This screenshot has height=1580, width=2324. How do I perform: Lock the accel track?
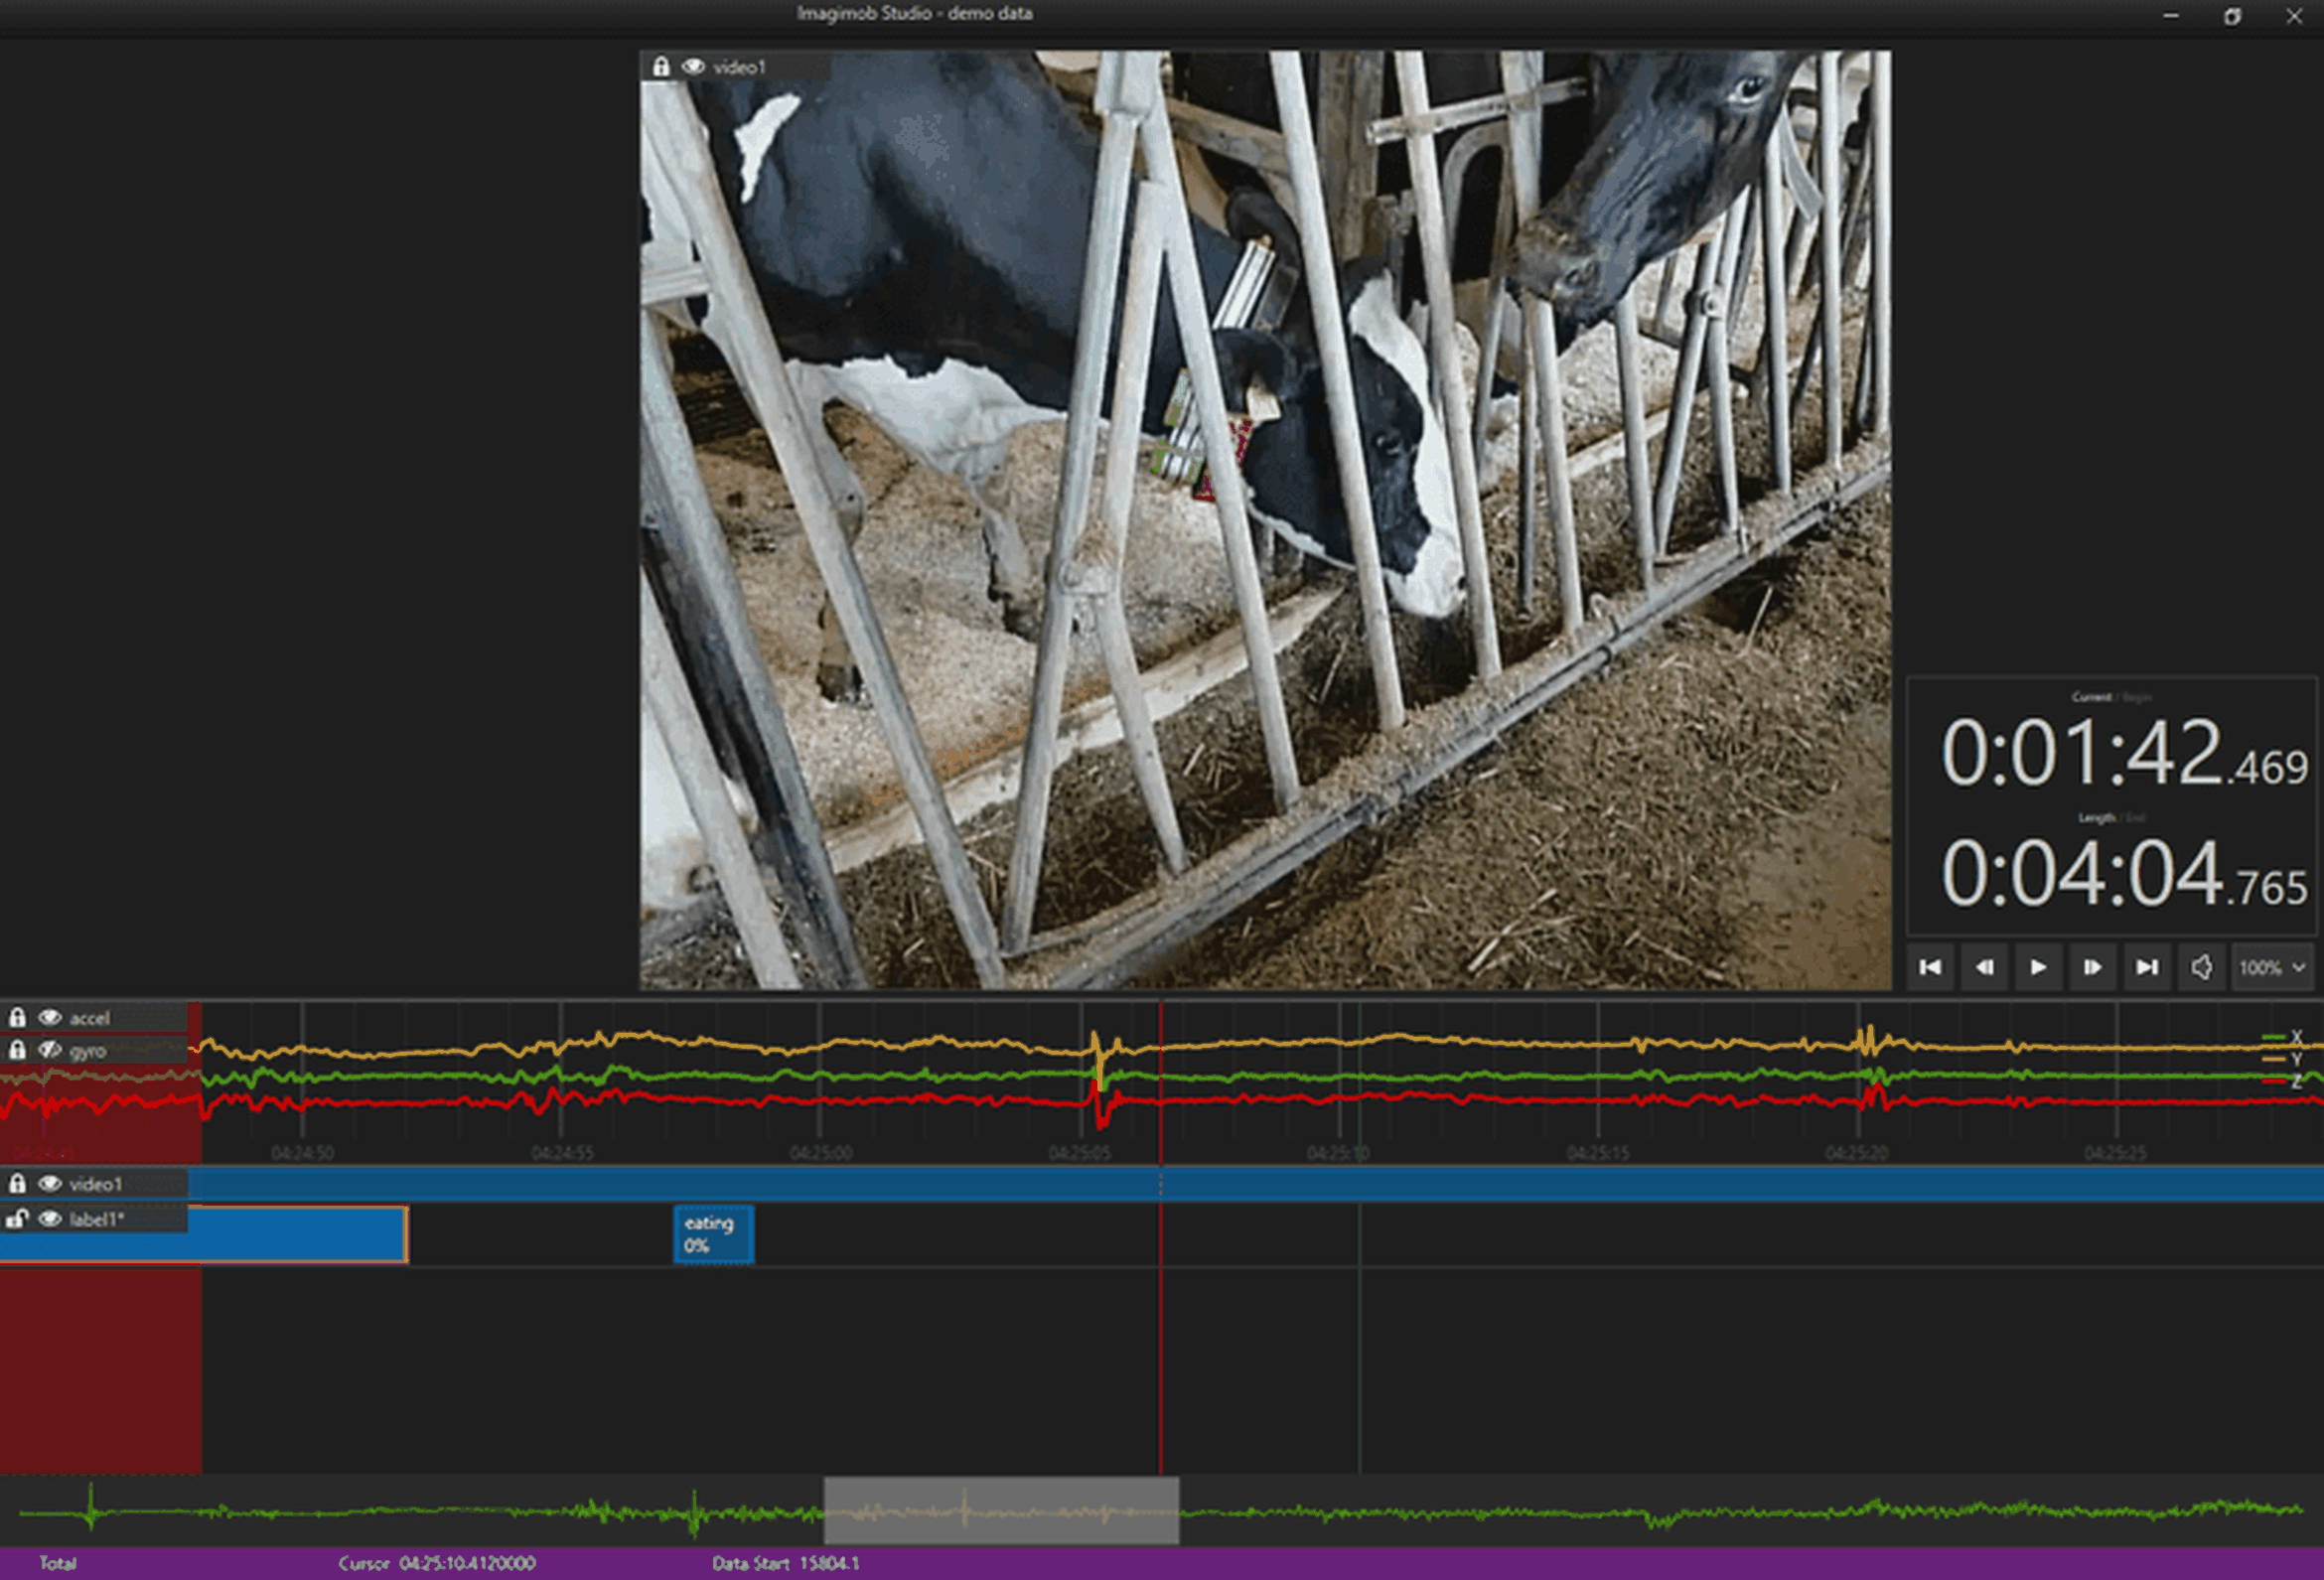[x=17, y=1018]
